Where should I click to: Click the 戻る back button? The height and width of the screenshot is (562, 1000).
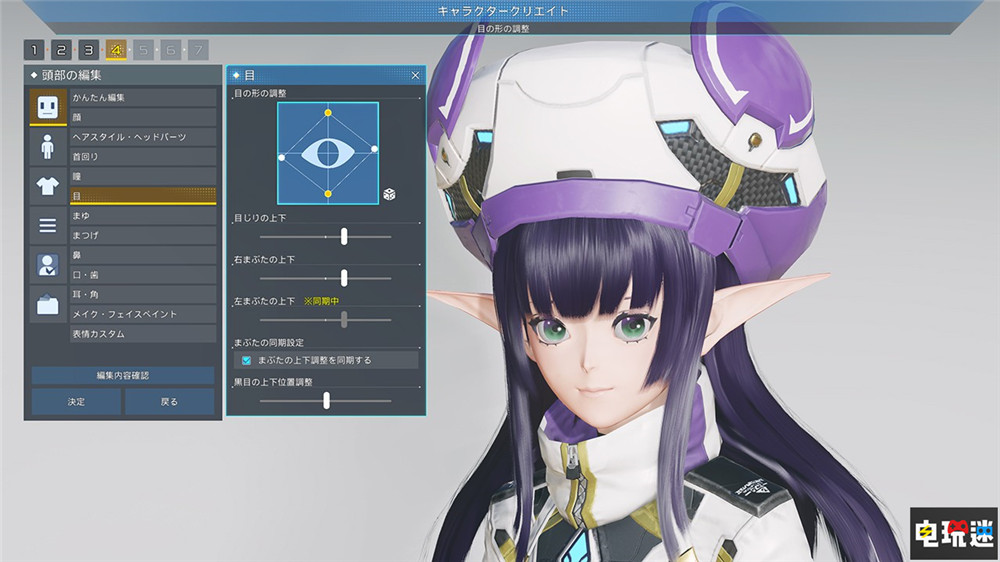tap(170, 402)
